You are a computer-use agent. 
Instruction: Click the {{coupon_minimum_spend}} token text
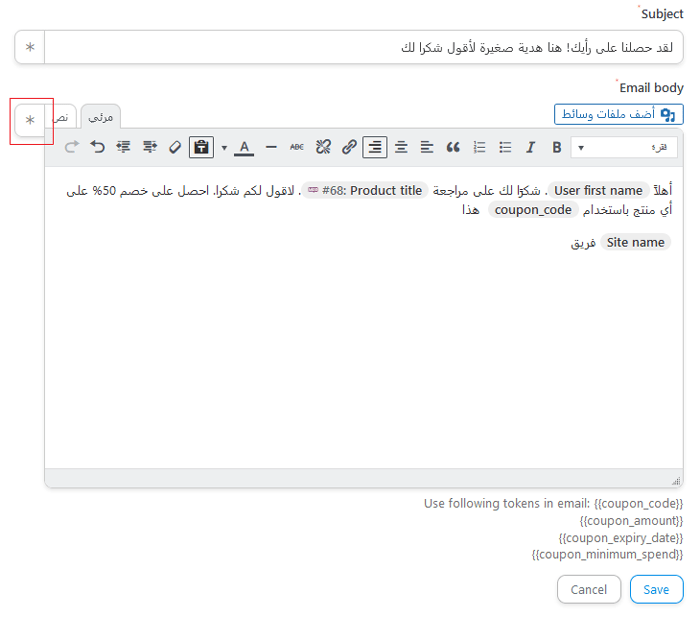[x=607, y=554]
